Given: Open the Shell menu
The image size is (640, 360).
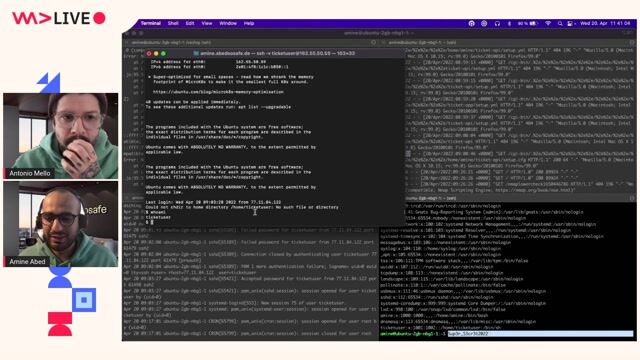Looking at the screenshot, I should [173, 23].
